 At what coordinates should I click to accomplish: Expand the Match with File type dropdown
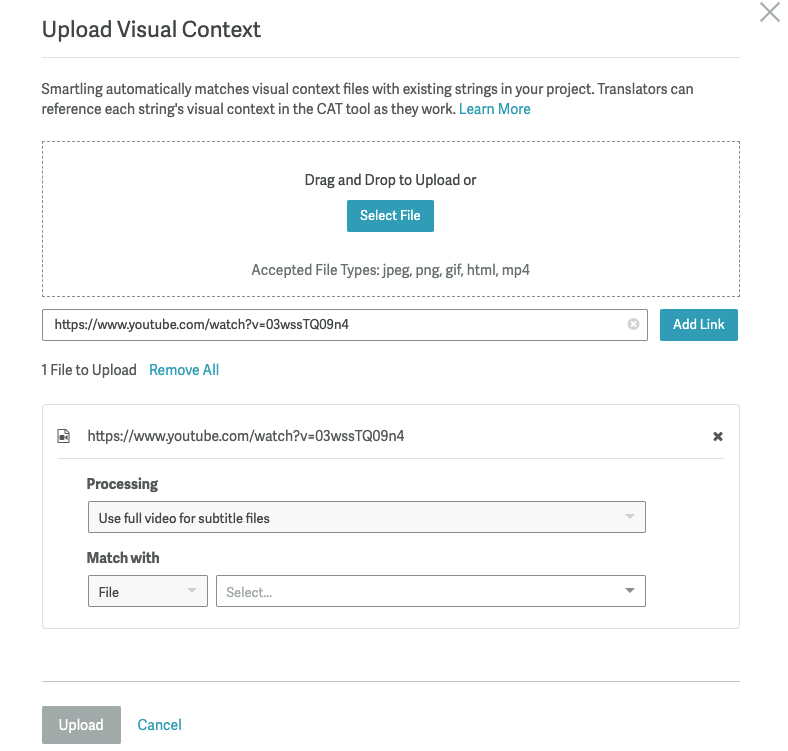coord(147,592)
